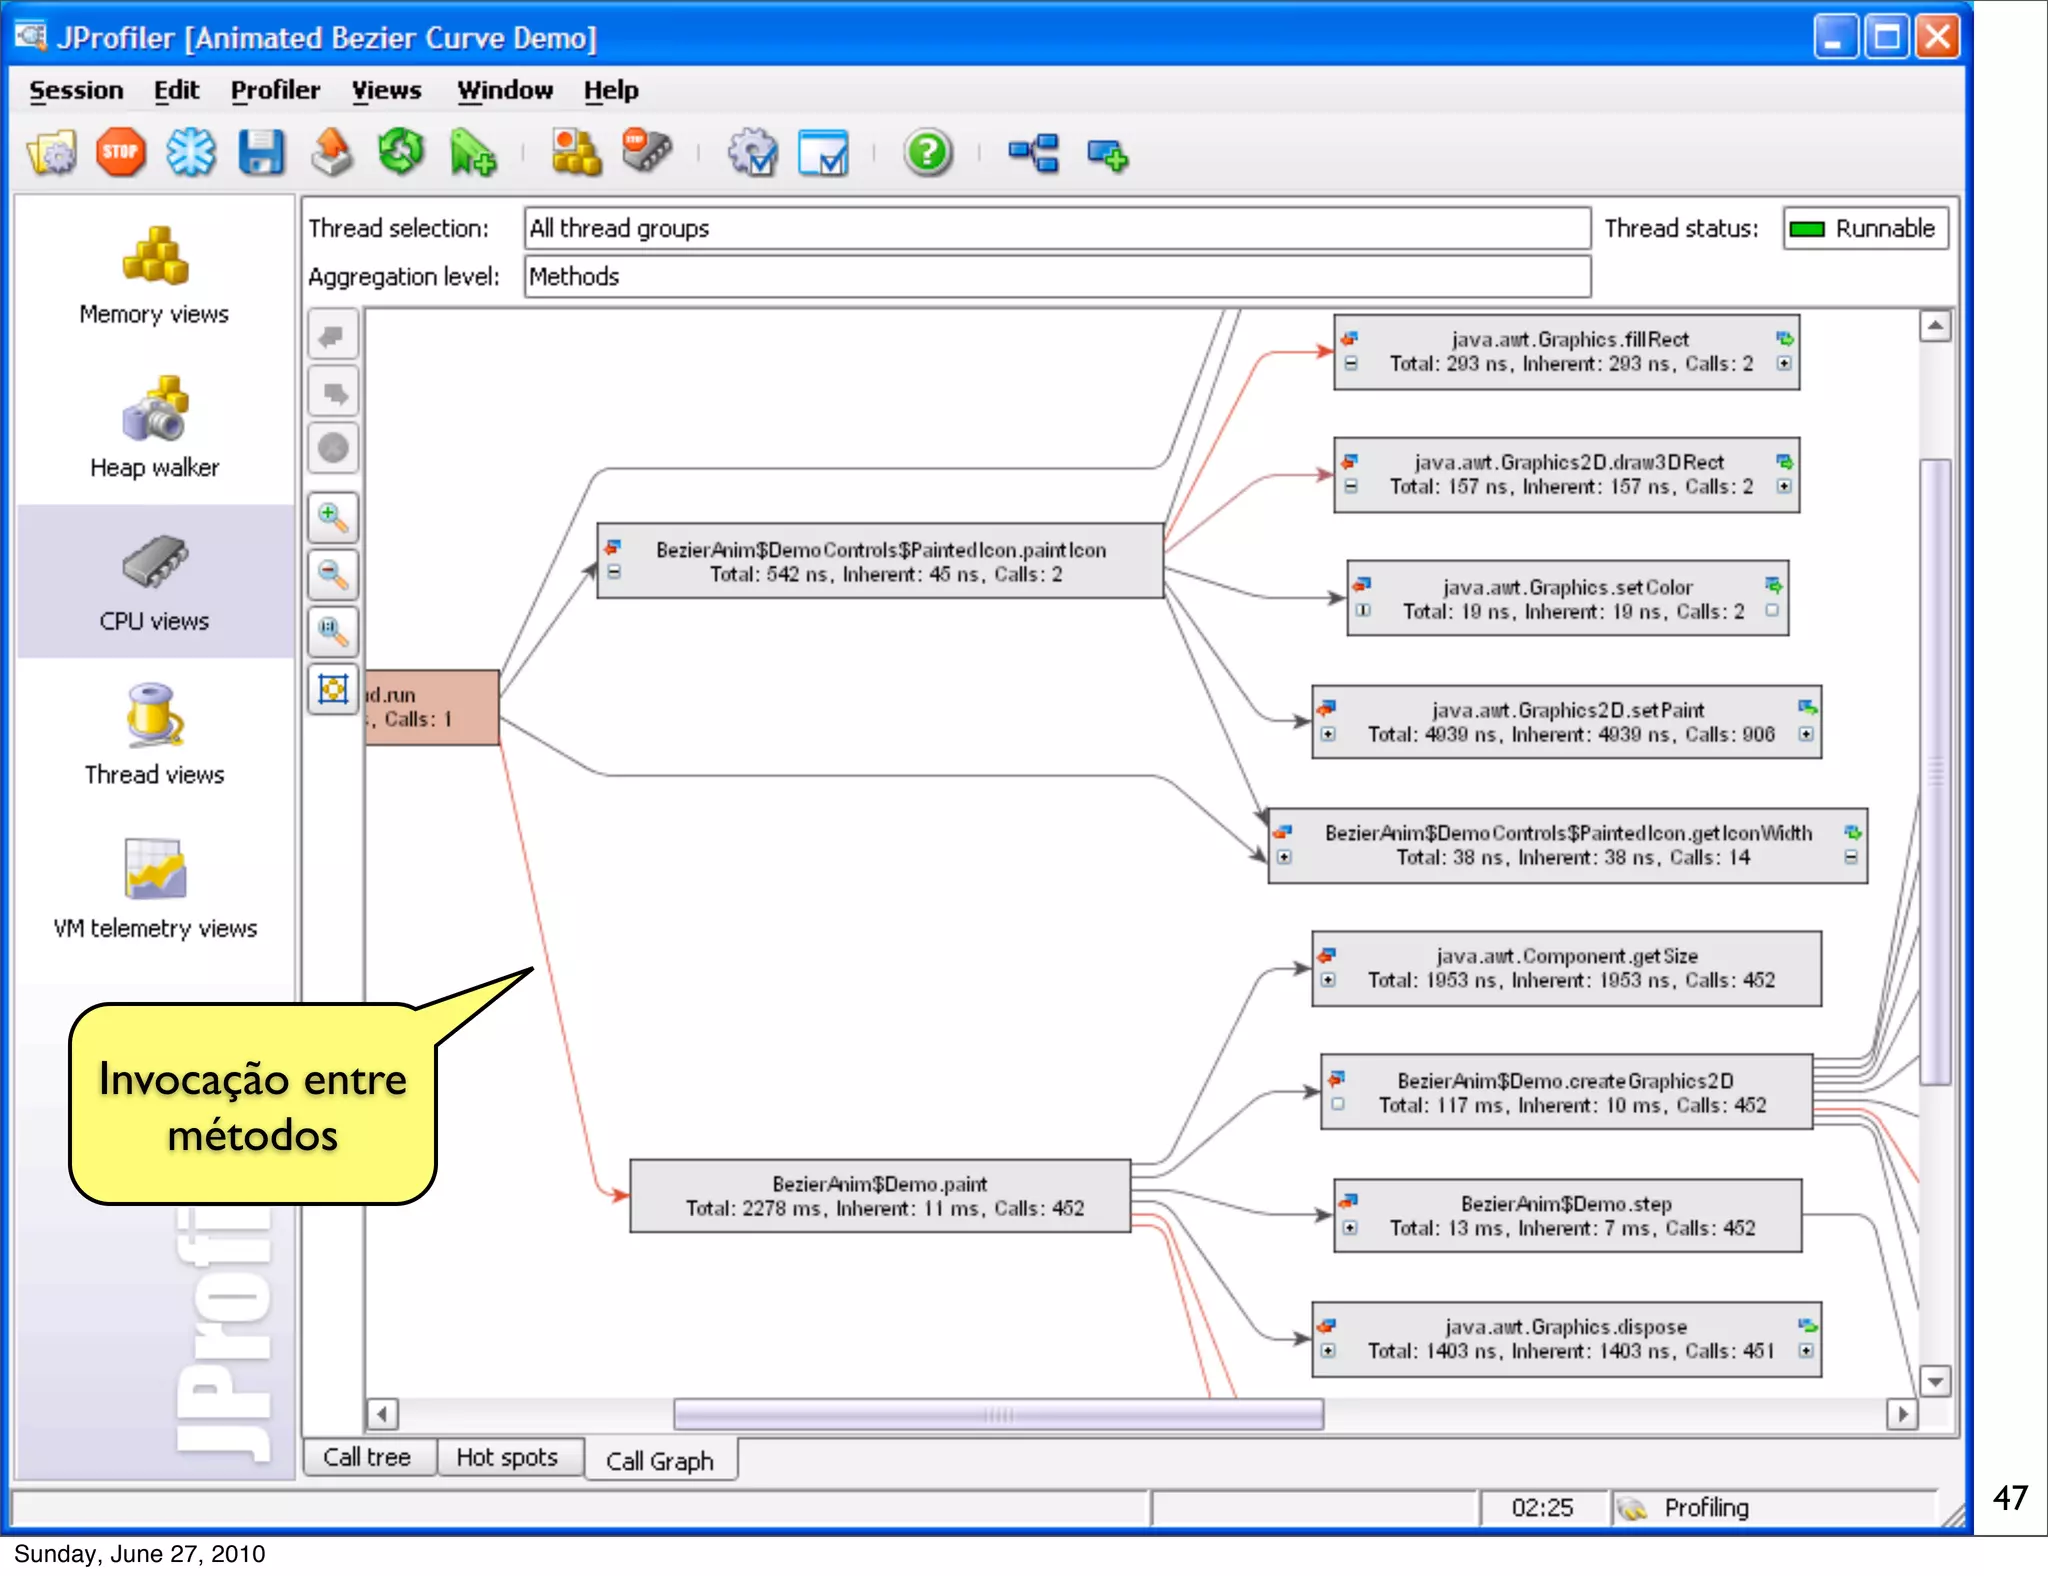Click the blue floppy save snapshot icon
This screenshot has height=1576, width=2048.
261,153
